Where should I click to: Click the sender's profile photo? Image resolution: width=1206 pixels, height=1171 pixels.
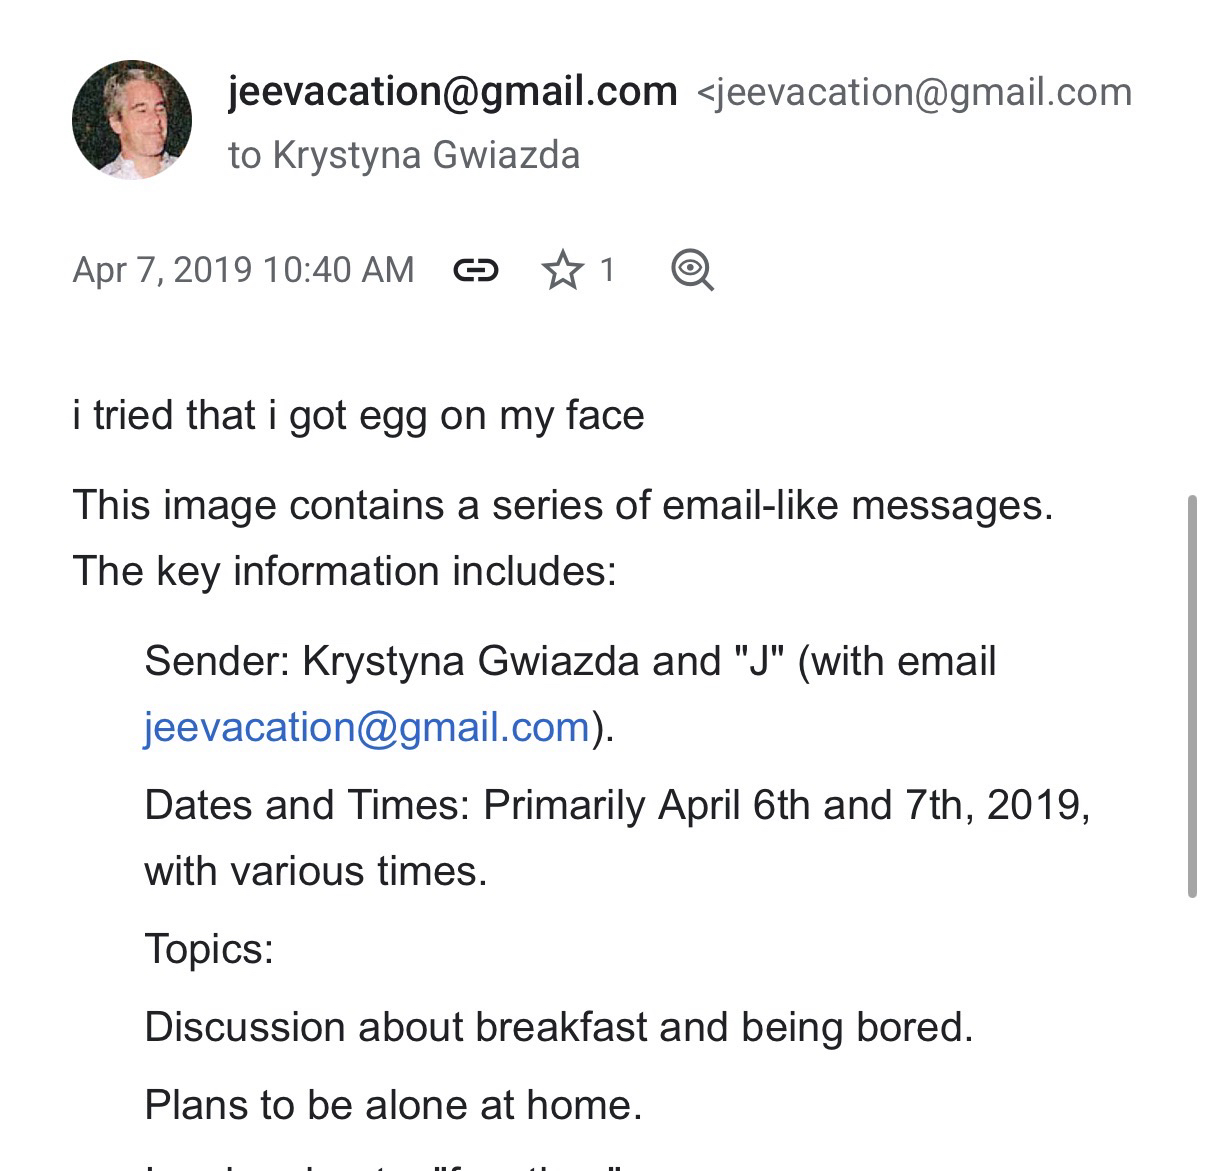pyautogui.click(x=132, y=120)
